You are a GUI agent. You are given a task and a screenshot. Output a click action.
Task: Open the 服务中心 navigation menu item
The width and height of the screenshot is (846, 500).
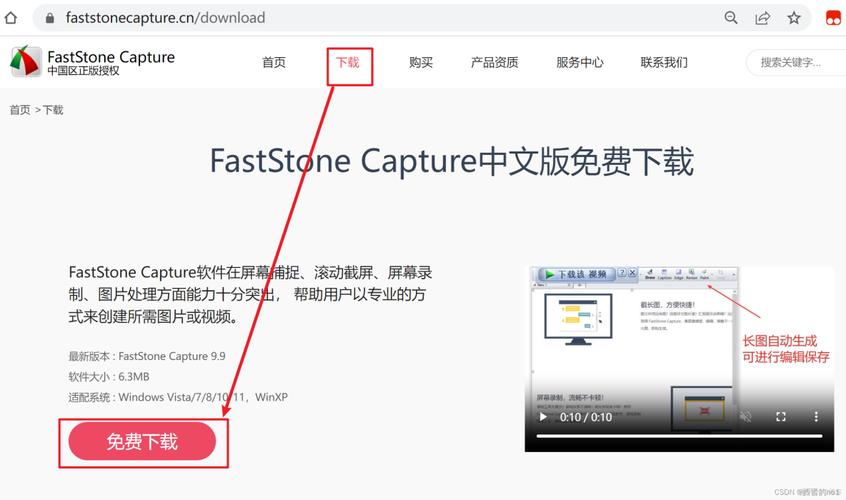click(x=579, y=63)
